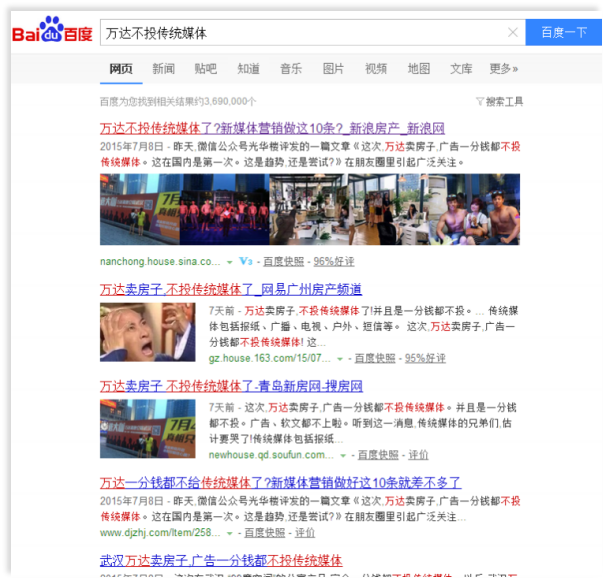
Task: Click the shouting man thumbnail
Action: coord(148,332)
